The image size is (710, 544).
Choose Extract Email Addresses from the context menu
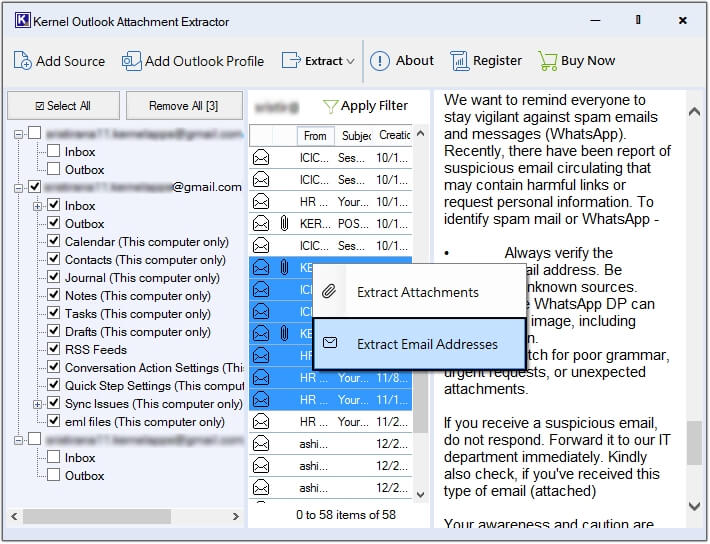[x=419, y=343]
